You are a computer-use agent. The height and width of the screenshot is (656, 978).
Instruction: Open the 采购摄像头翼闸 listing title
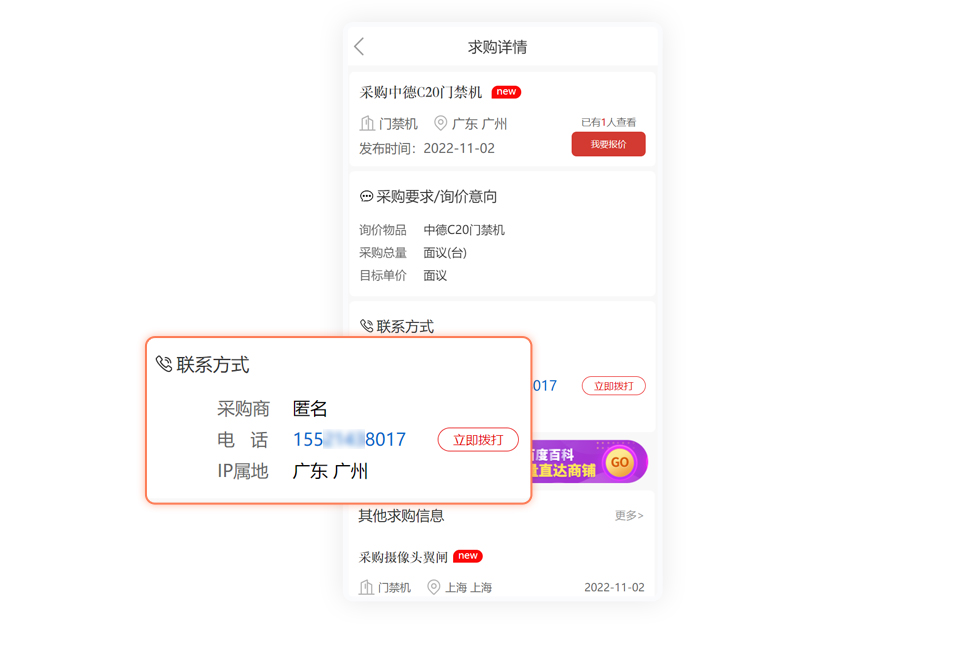click(403, 557)
